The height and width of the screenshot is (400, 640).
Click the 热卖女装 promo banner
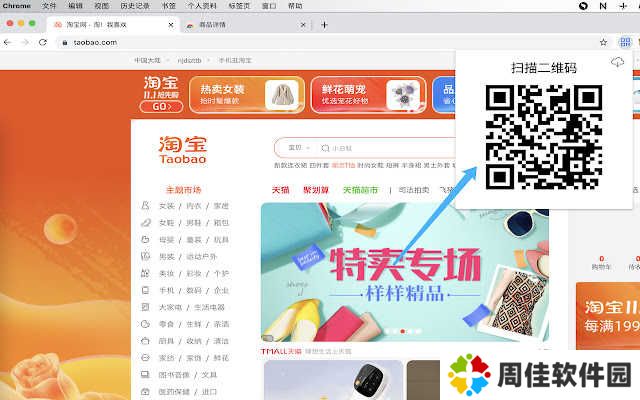point(246,94)
